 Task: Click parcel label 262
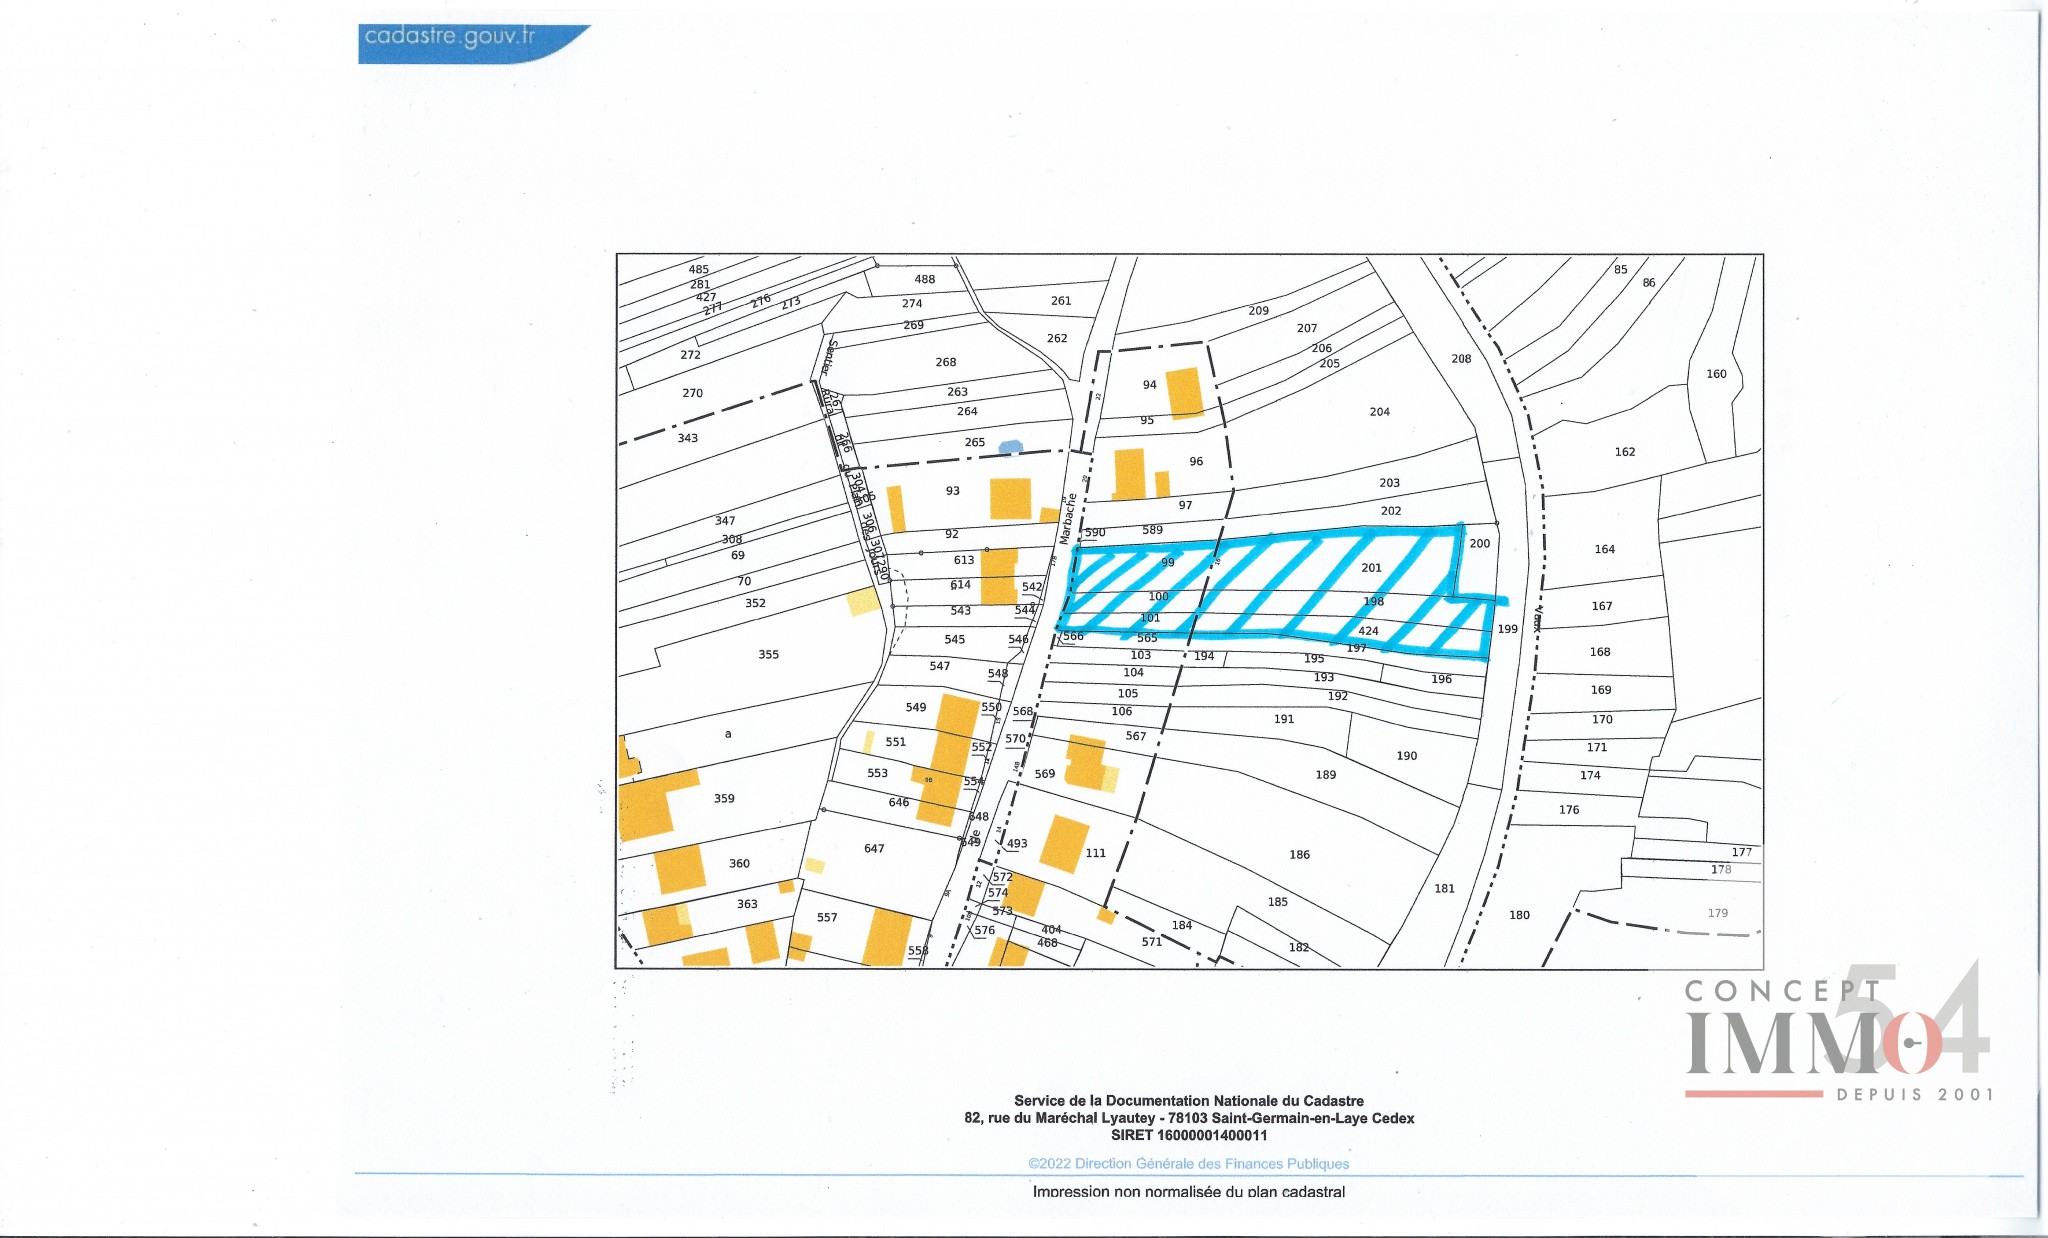(x=1057, y=339)
